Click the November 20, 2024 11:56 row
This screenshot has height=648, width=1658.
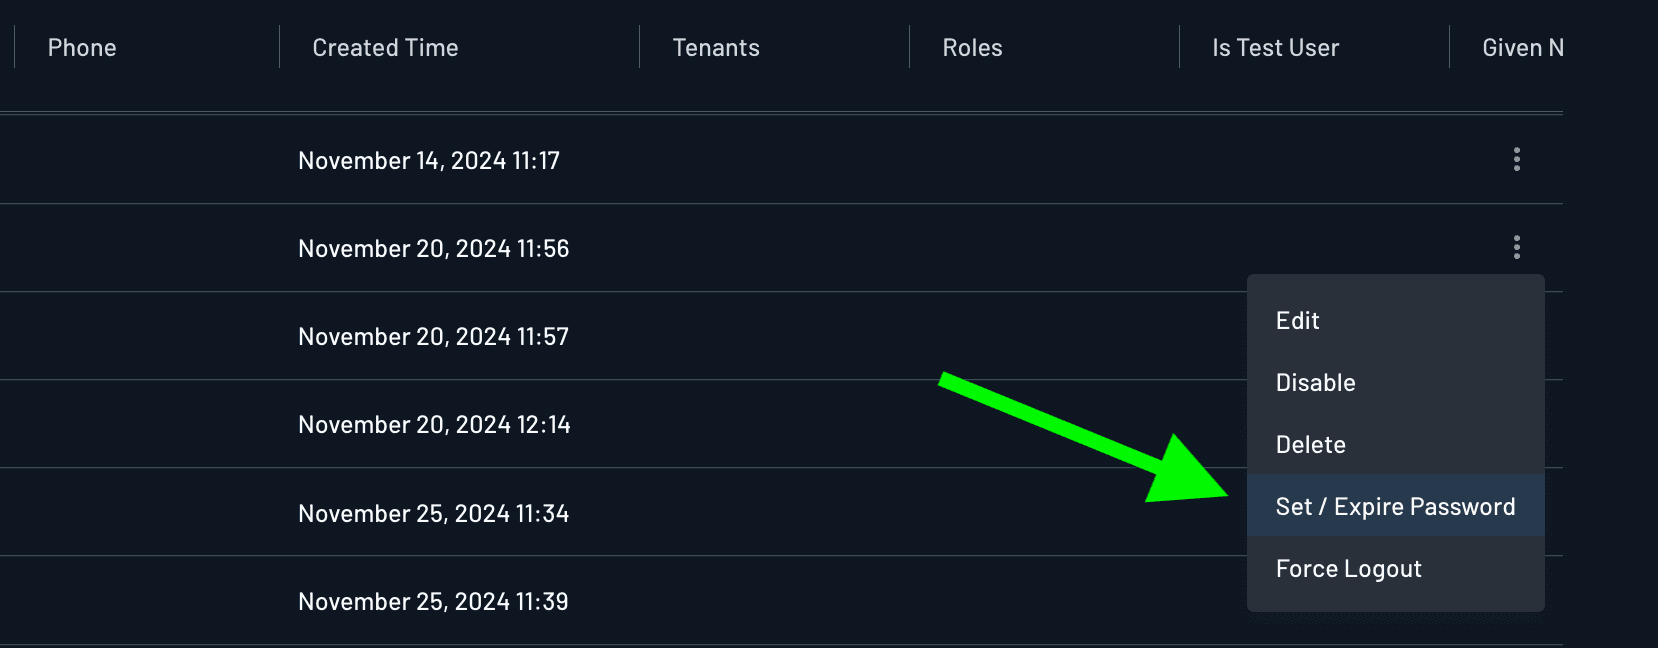(x=433, y=249)
